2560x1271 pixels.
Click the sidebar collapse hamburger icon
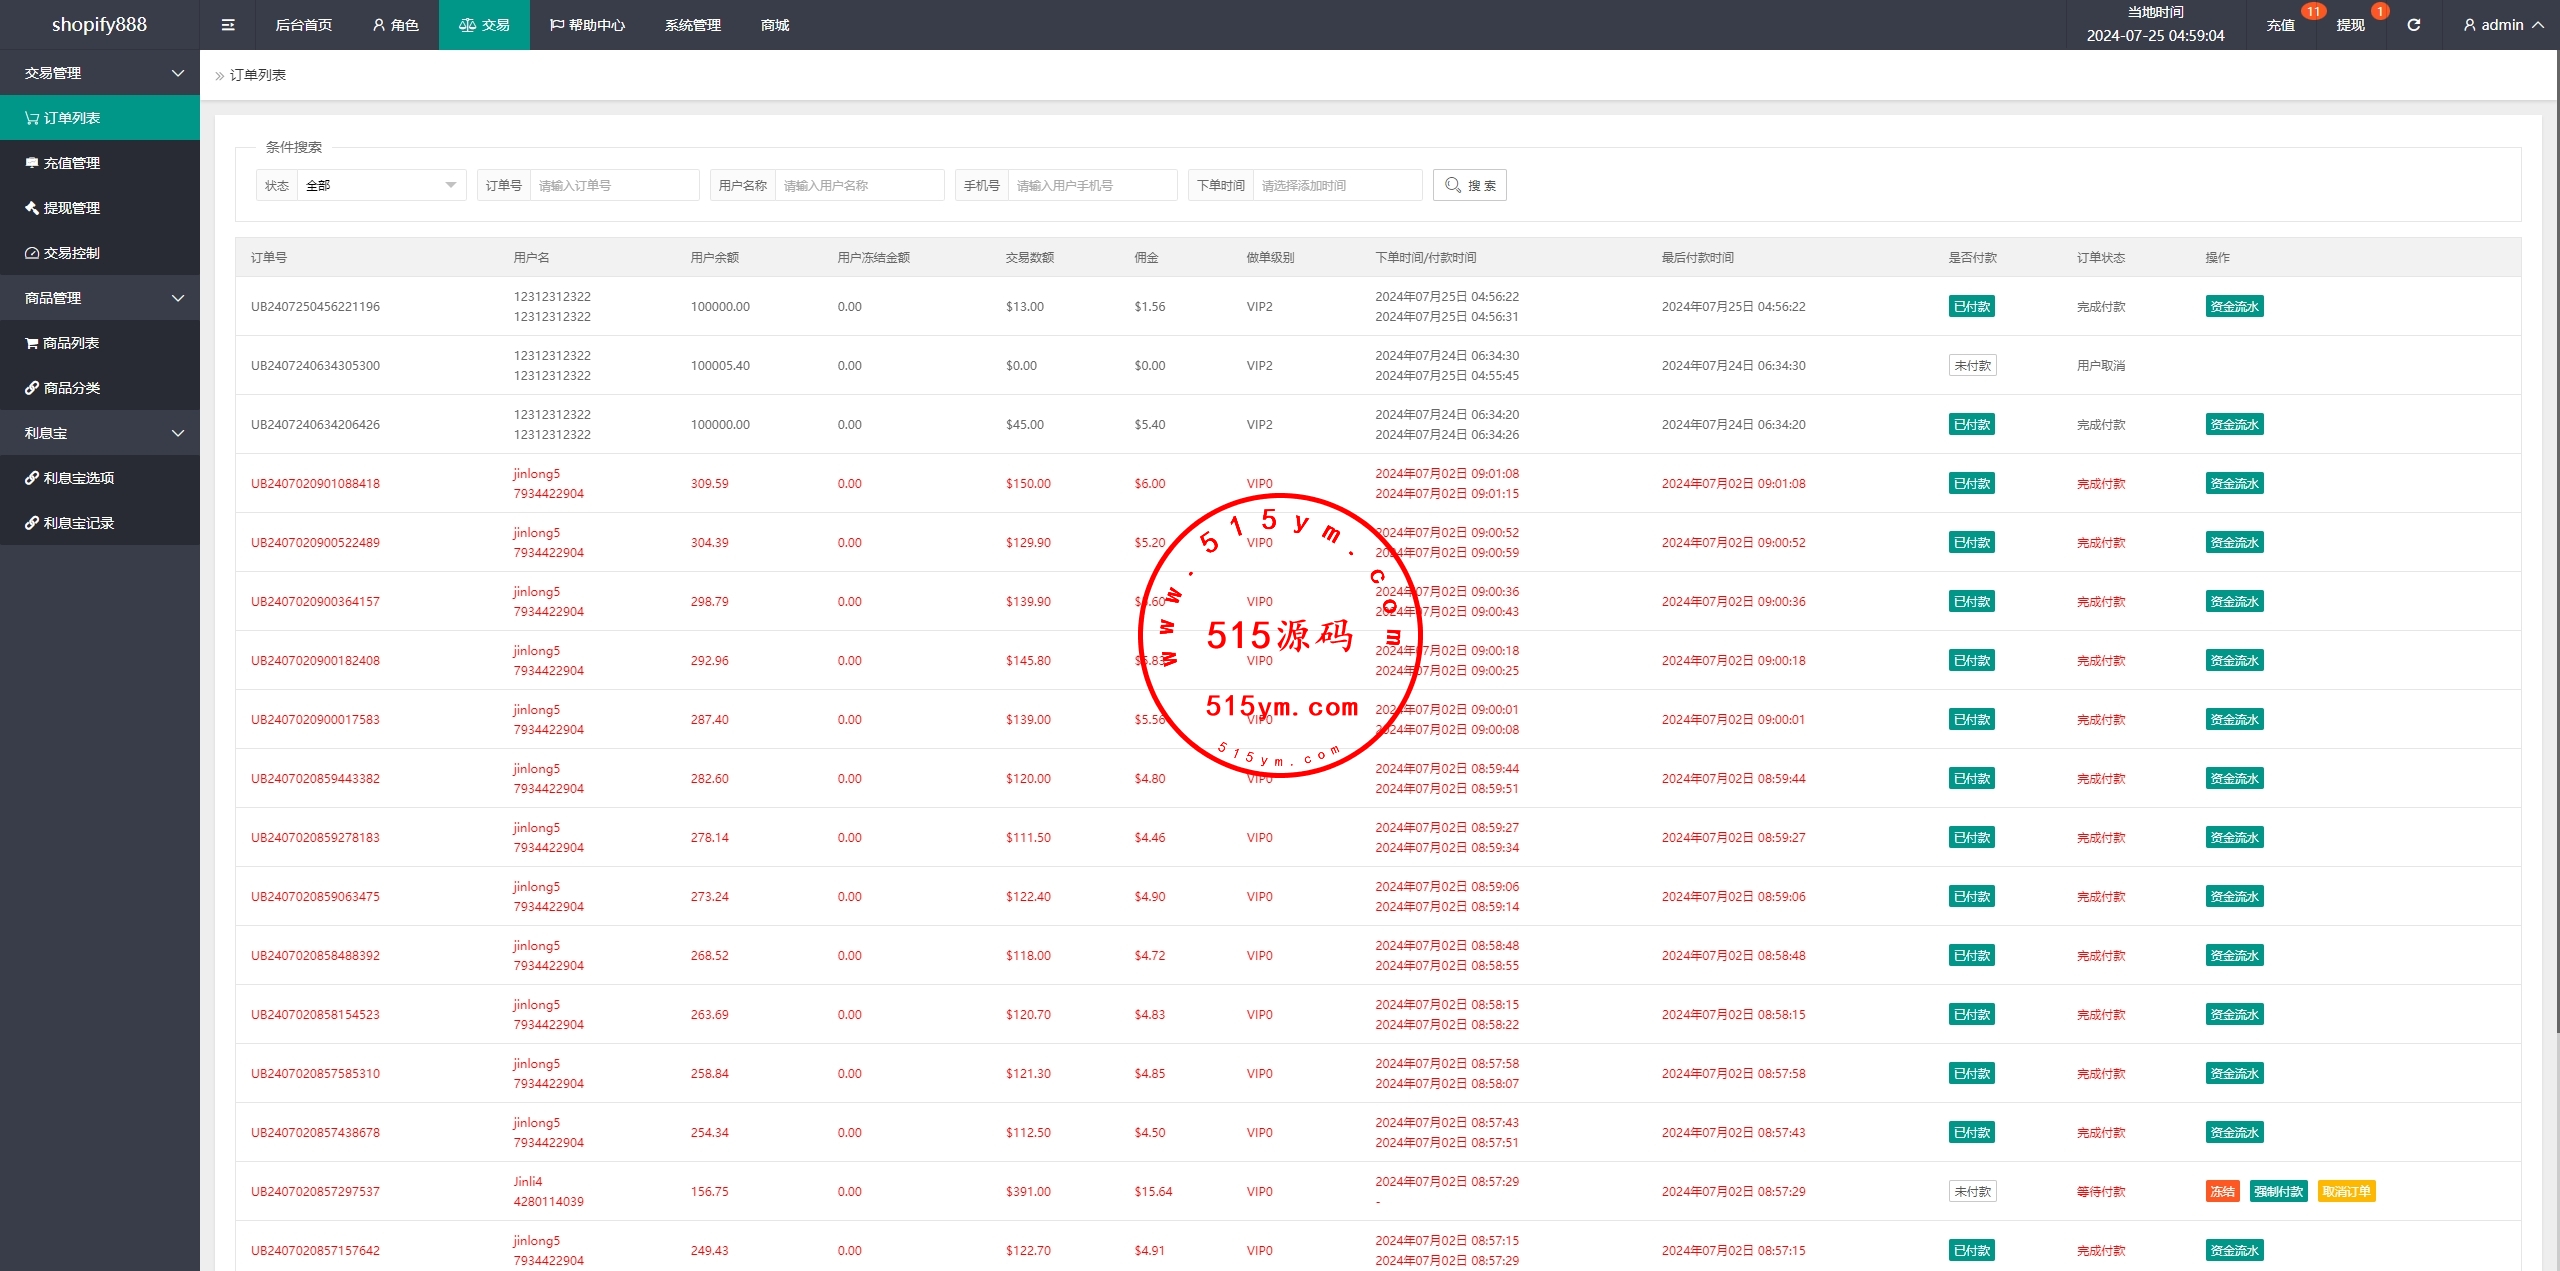coord(228,25)
